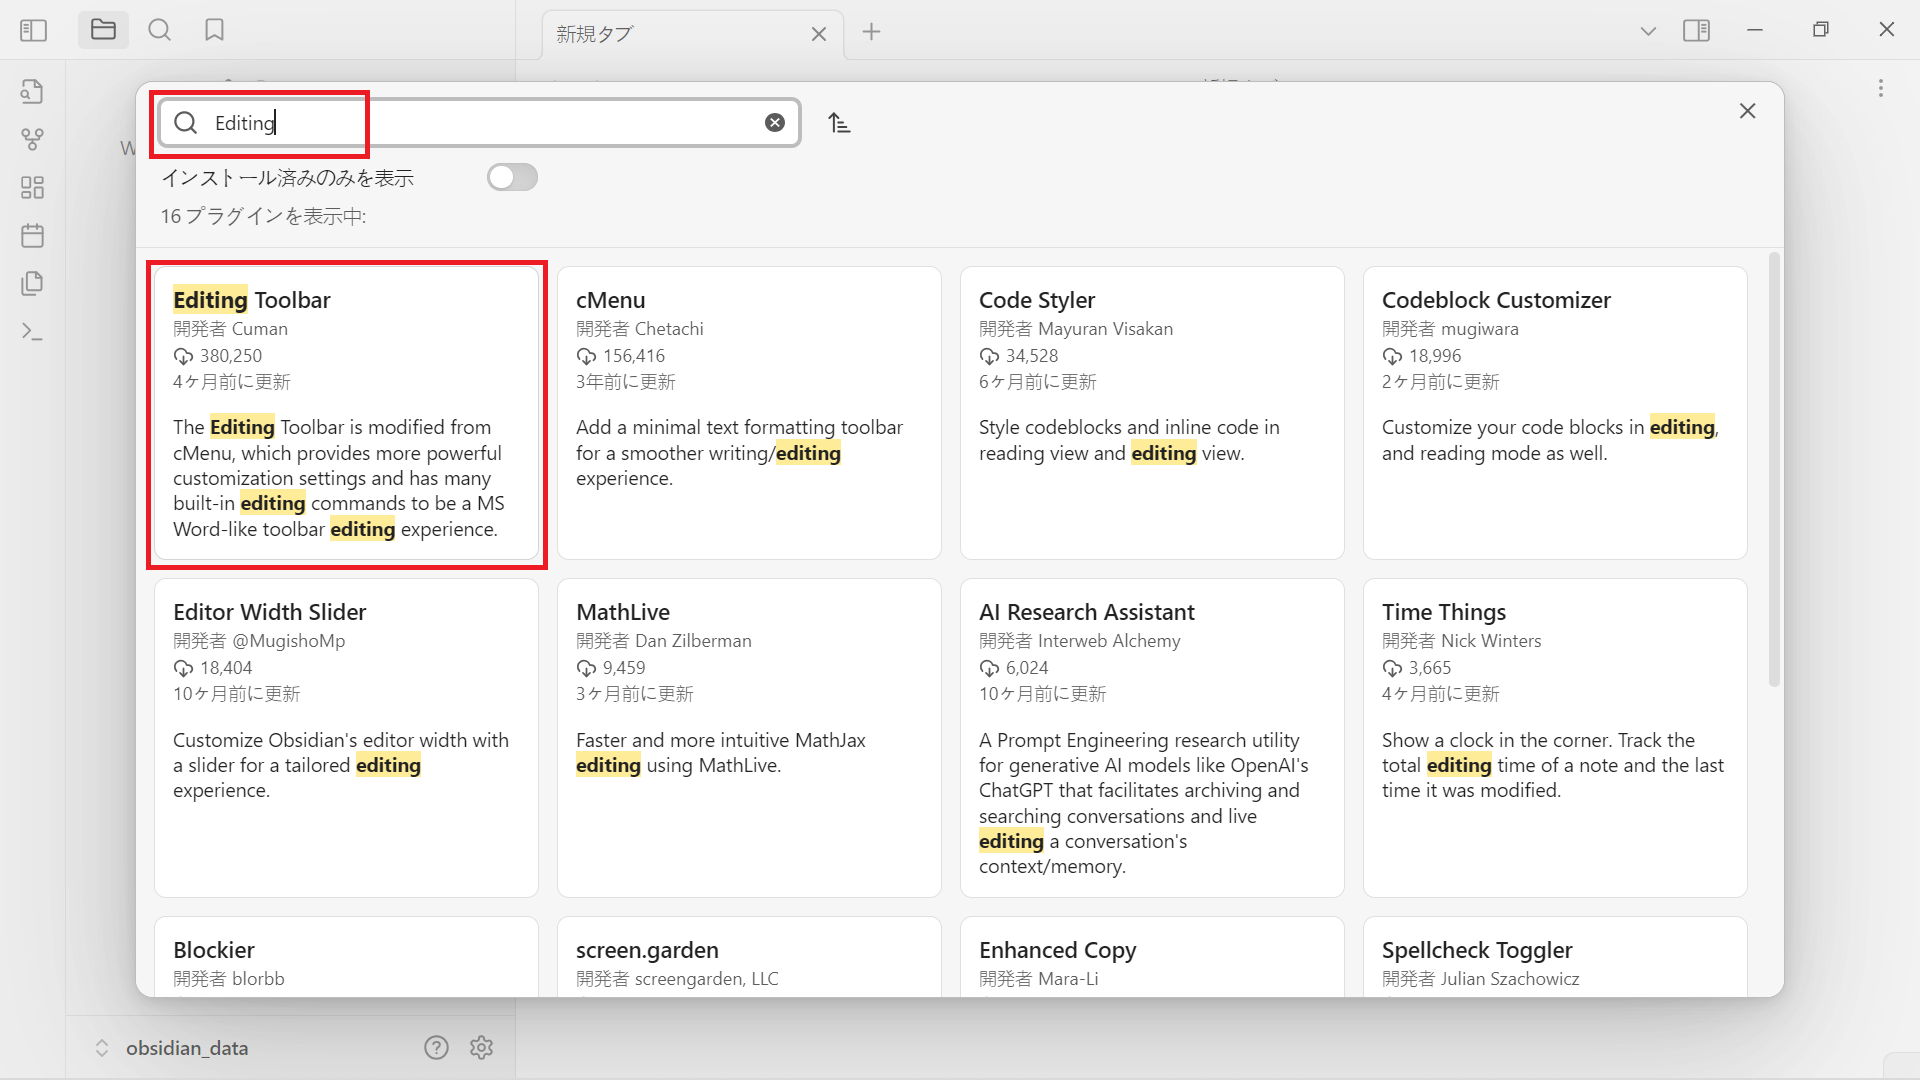Open graph view from ribbon
Viewport: 1920px width, 1080px height.
tap(32, 139)
